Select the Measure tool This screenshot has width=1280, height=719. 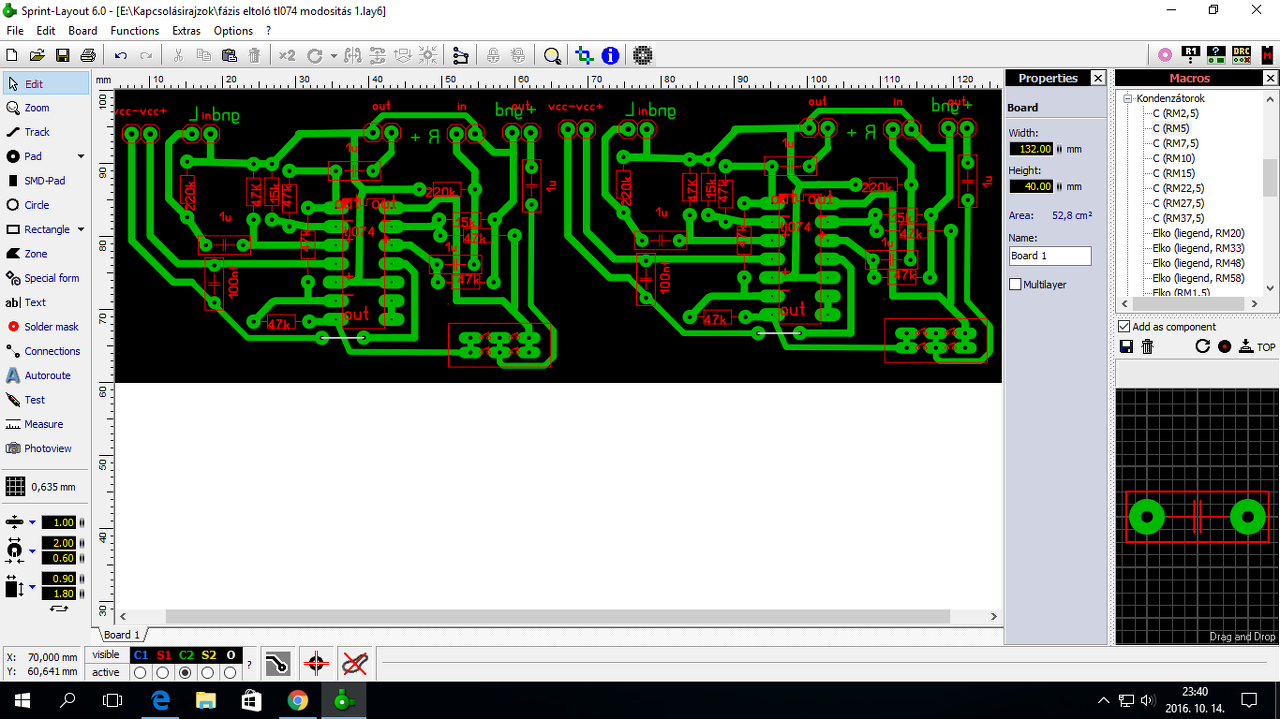44,424
